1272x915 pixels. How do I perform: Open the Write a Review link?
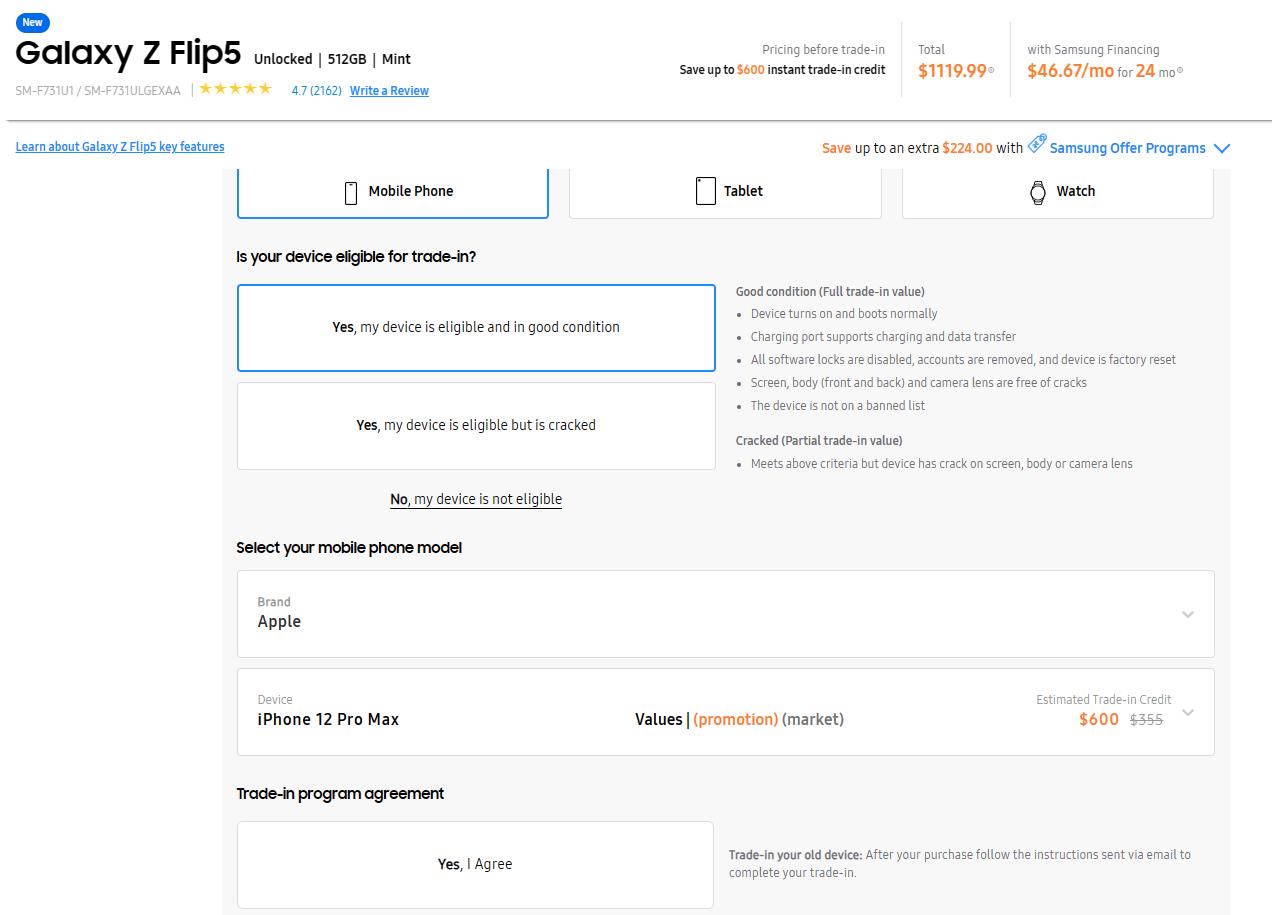[389, 91]
